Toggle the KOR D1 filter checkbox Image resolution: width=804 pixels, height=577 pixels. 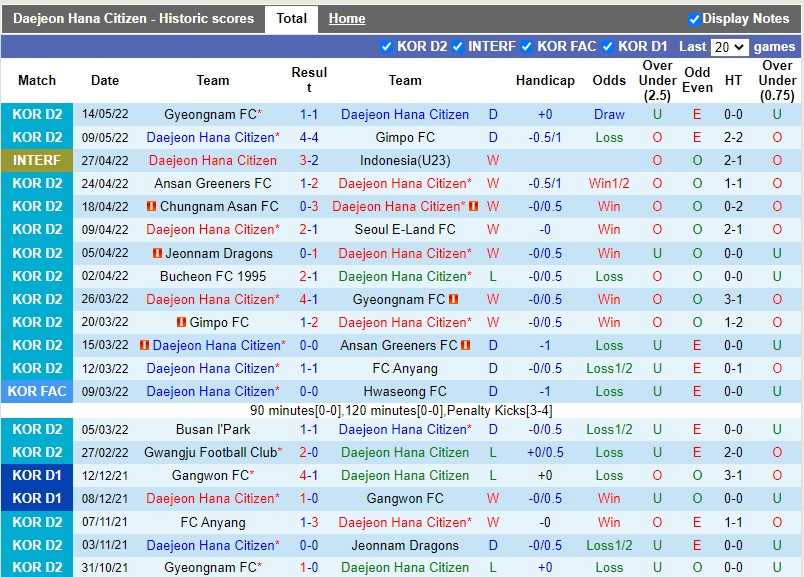point(608,47)
